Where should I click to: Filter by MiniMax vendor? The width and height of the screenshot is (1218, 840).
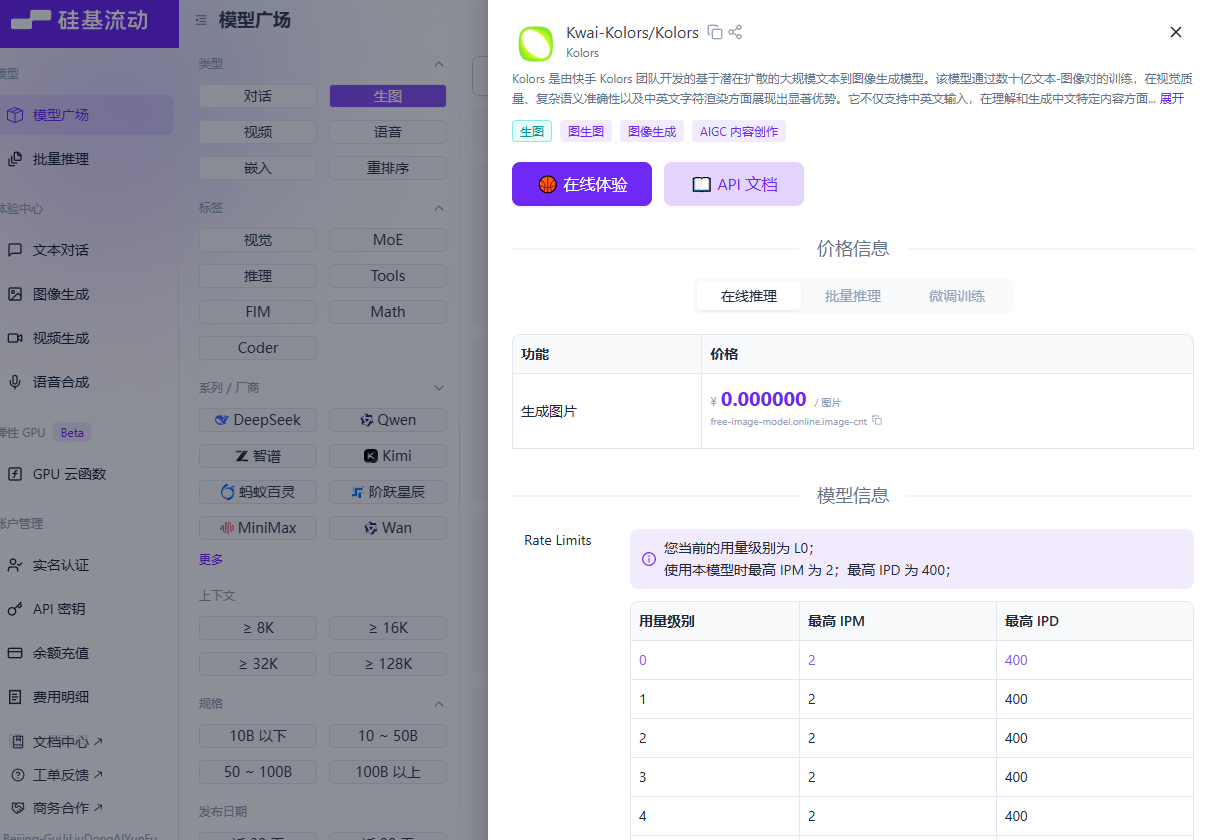point(258,528)
